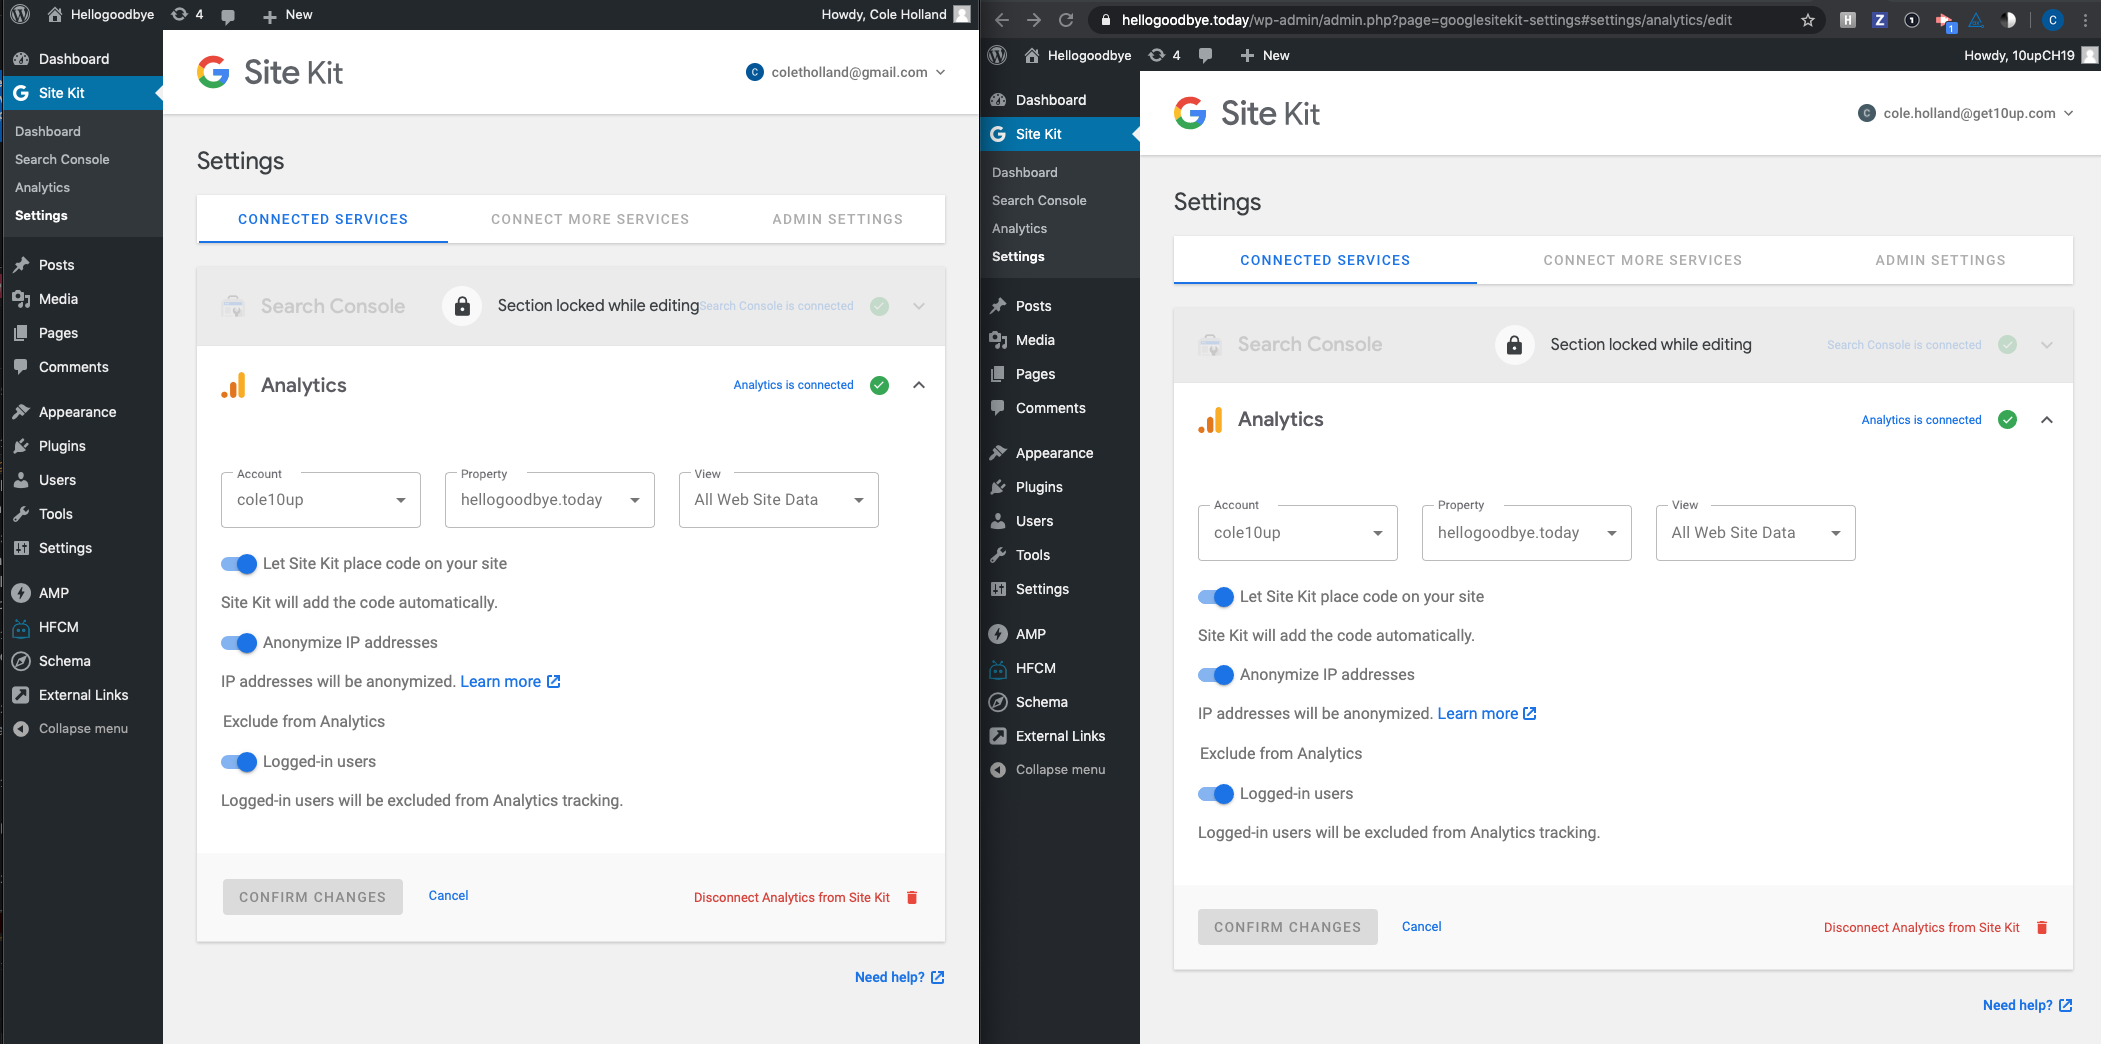Open Property dropdown in right window
This screenshot has width=2101, height=1044.
(1527, 533)
